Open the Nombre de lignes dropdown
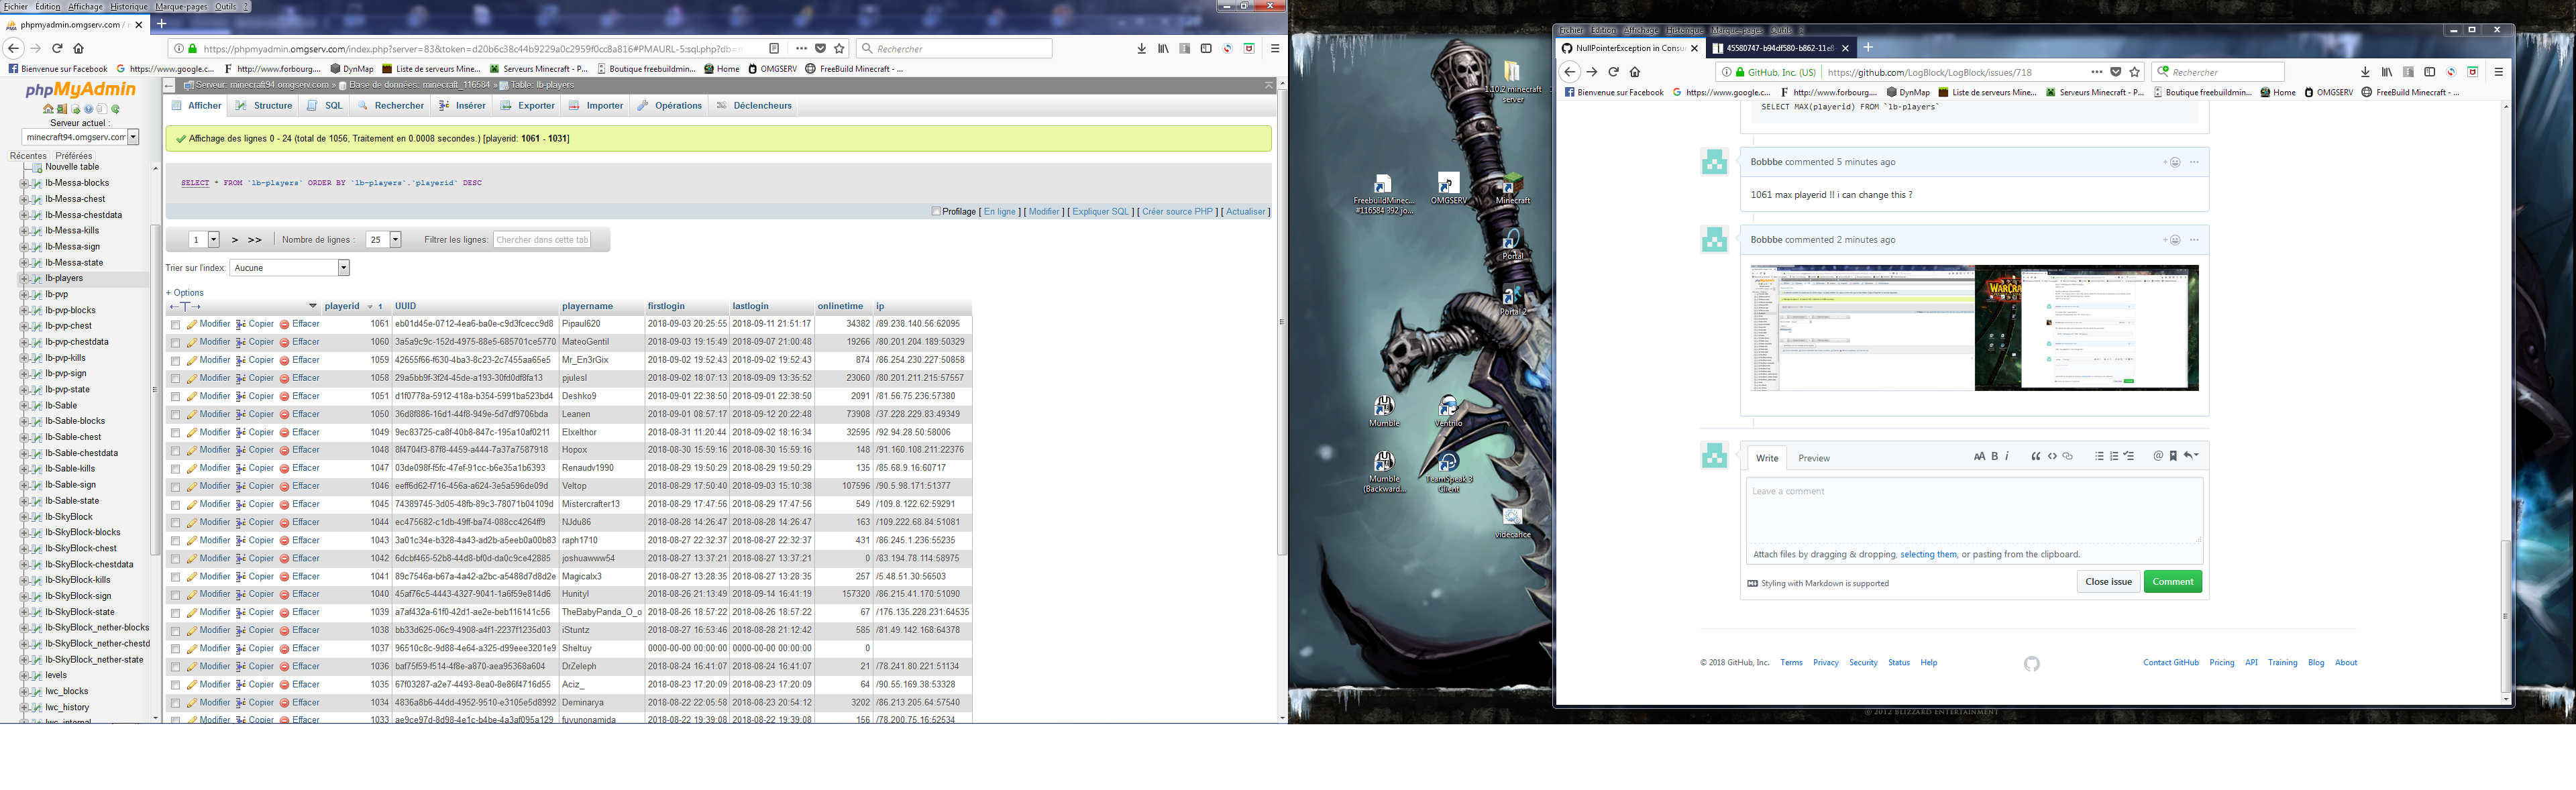2576x790 pixels. [x=395, y=240]
